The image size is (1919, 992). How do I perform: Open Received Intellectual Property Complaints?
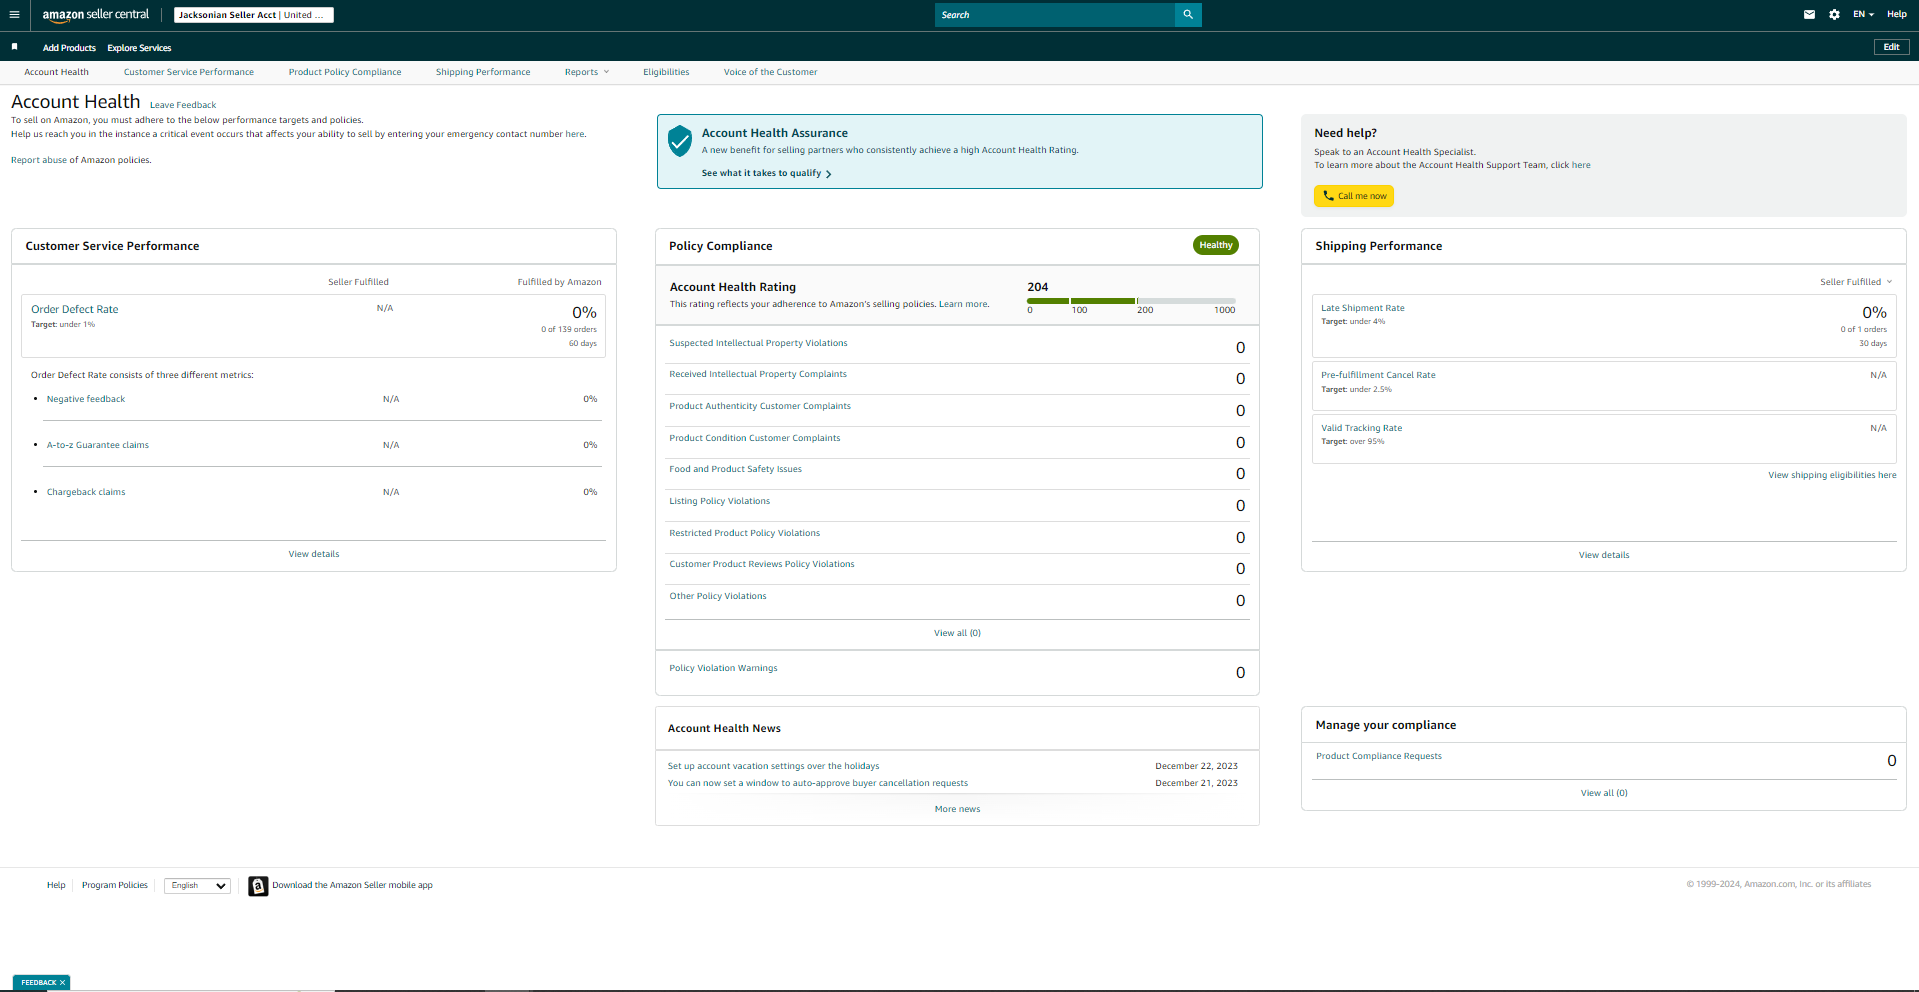[758, 374]
